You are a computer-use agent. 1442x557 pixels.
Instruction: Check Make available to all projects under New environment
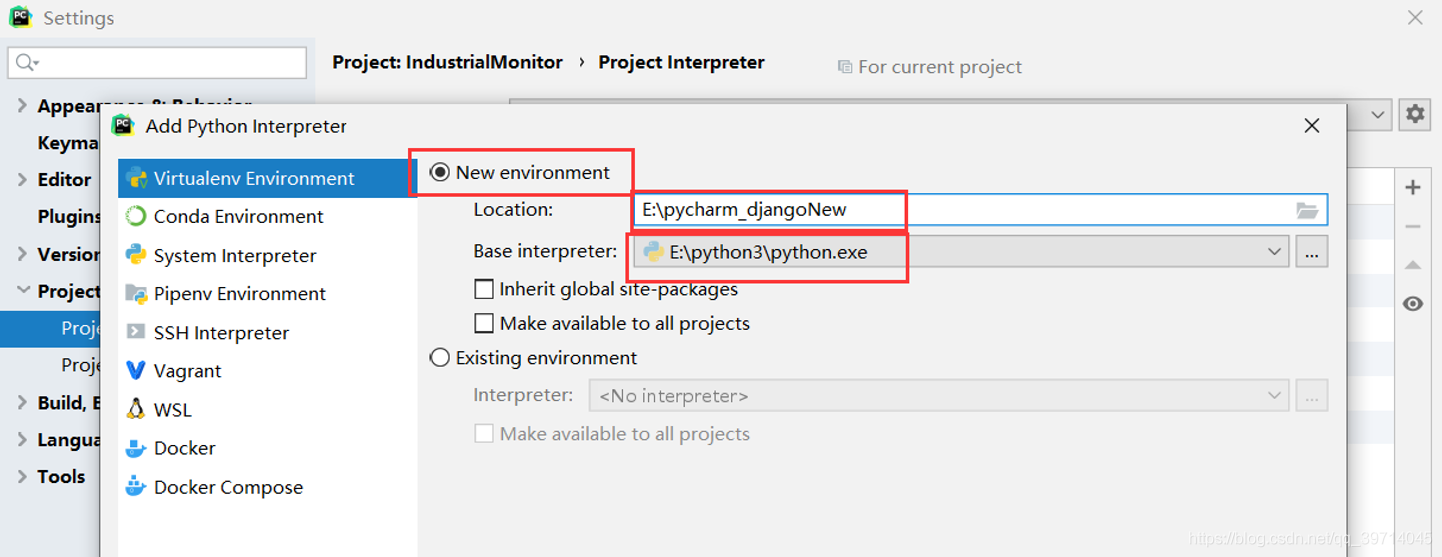pos(484,323)
